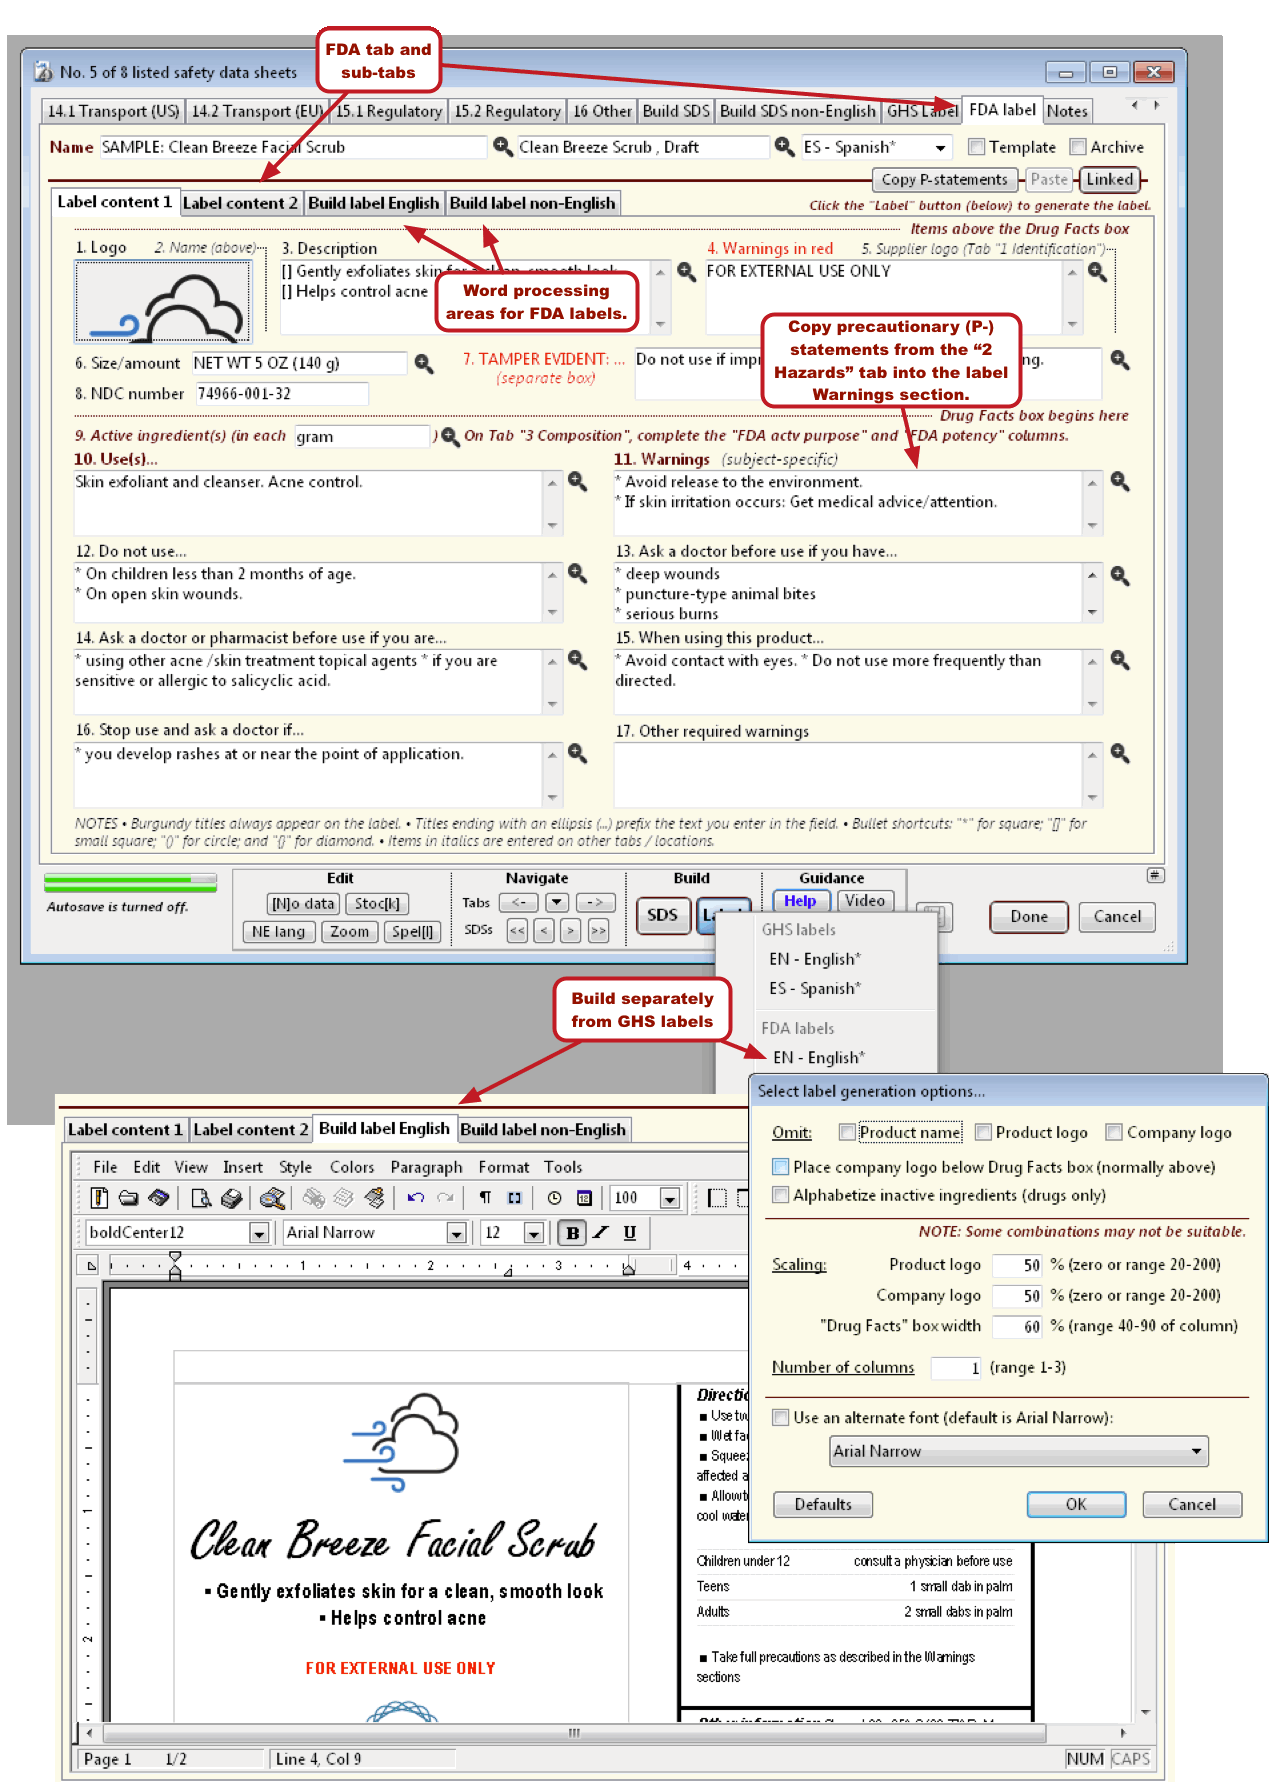Open magnifier beside the Warnings (subject-specific) box
This screenshot has height=1782, width=1283.
[x=1120, y=482]
